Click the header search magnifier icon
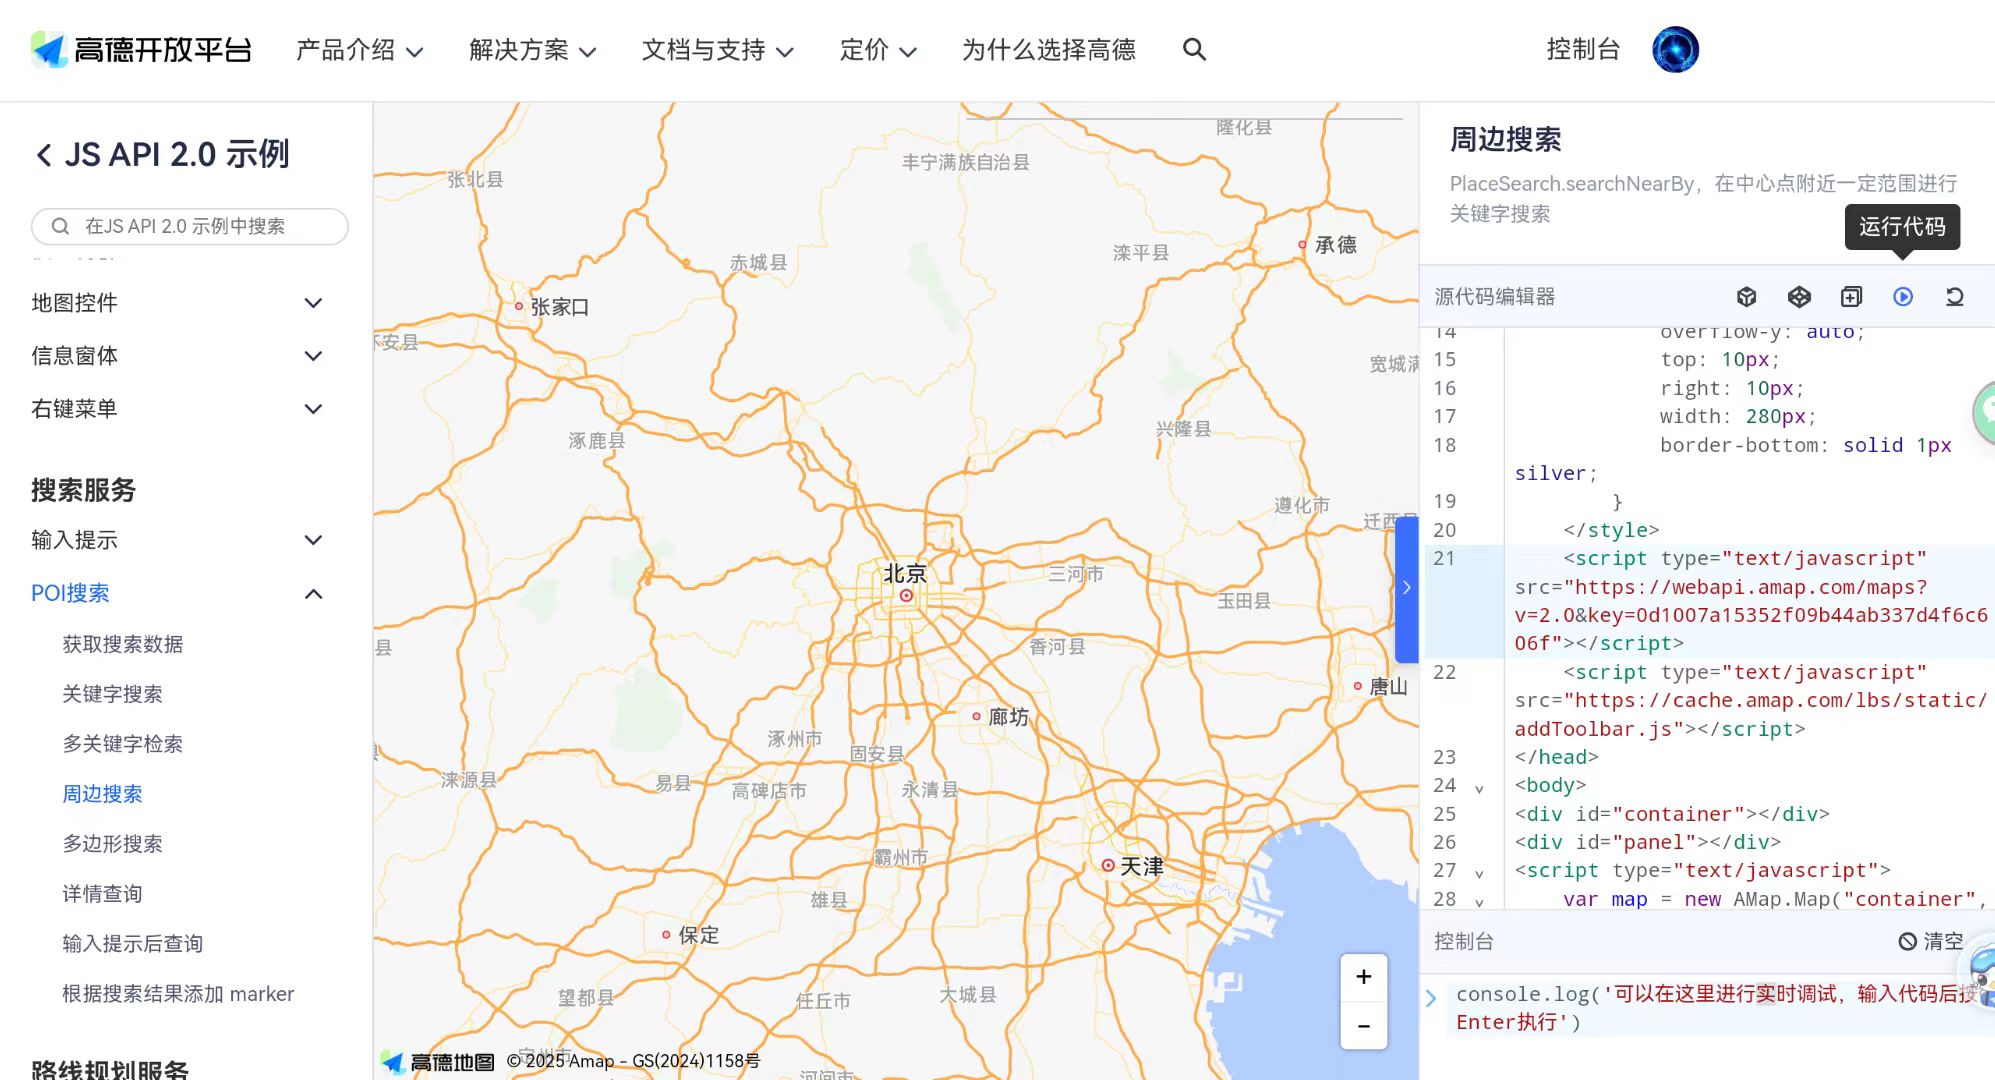Screen dimensions: 1995x1080 coord(1194,50)
